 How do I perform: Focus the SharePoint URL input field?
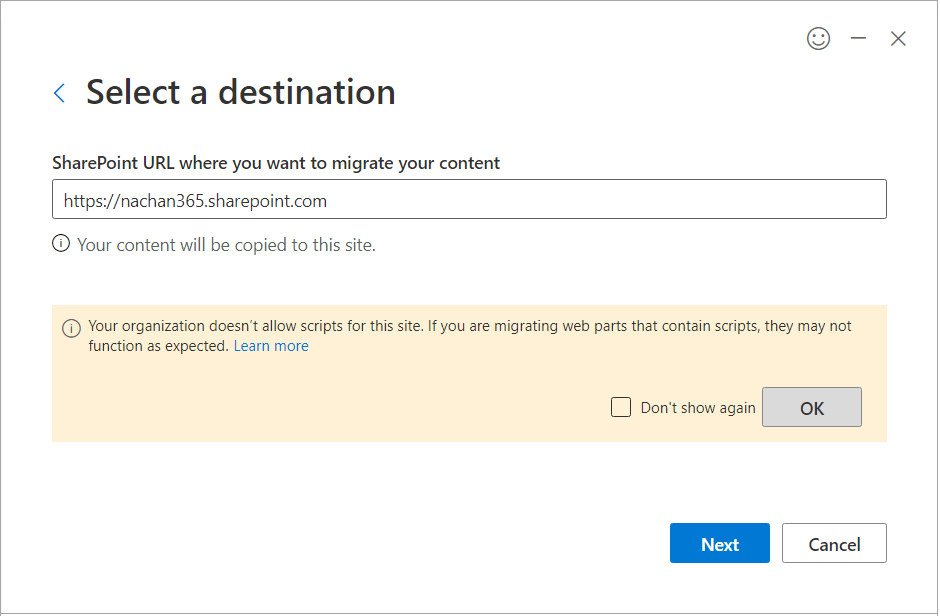(x=600, y=200)
